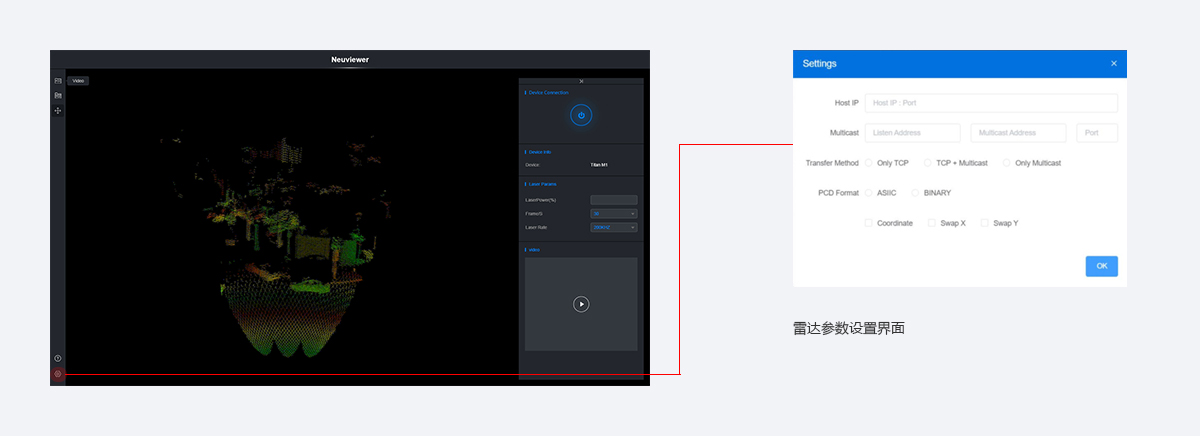
Task: Click the Settings dialog title
Action: coord(820,63)
